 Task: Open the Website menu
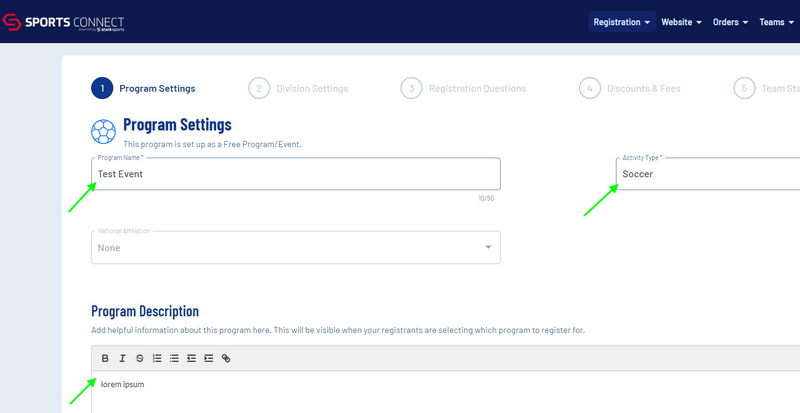(x=682, y=22)
